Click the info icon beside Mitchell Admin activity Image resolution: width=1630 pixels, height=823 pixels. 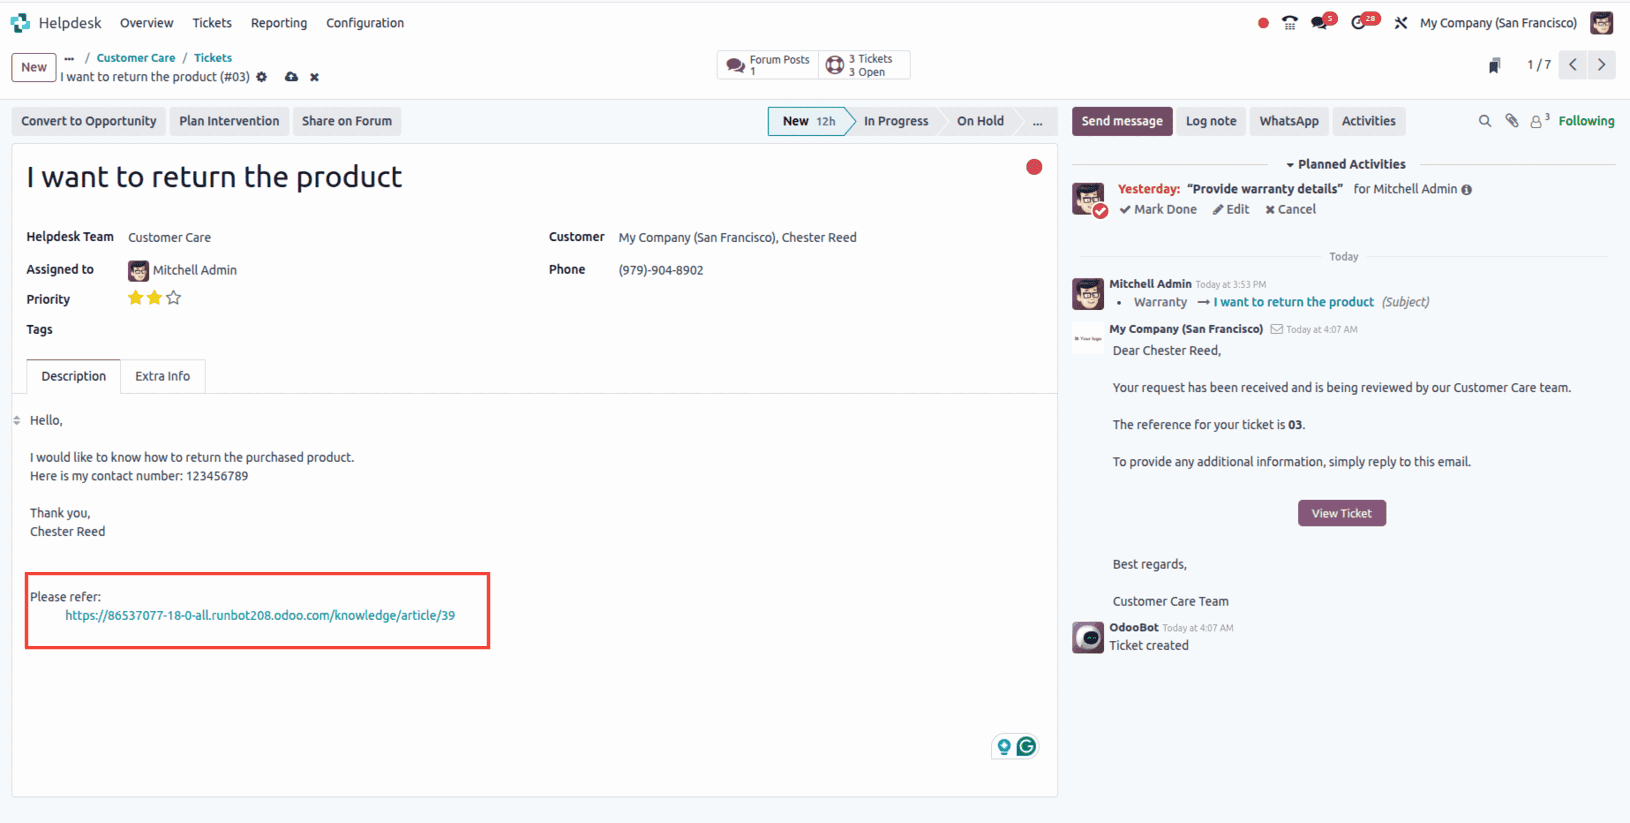click(x=1467, y=190)
